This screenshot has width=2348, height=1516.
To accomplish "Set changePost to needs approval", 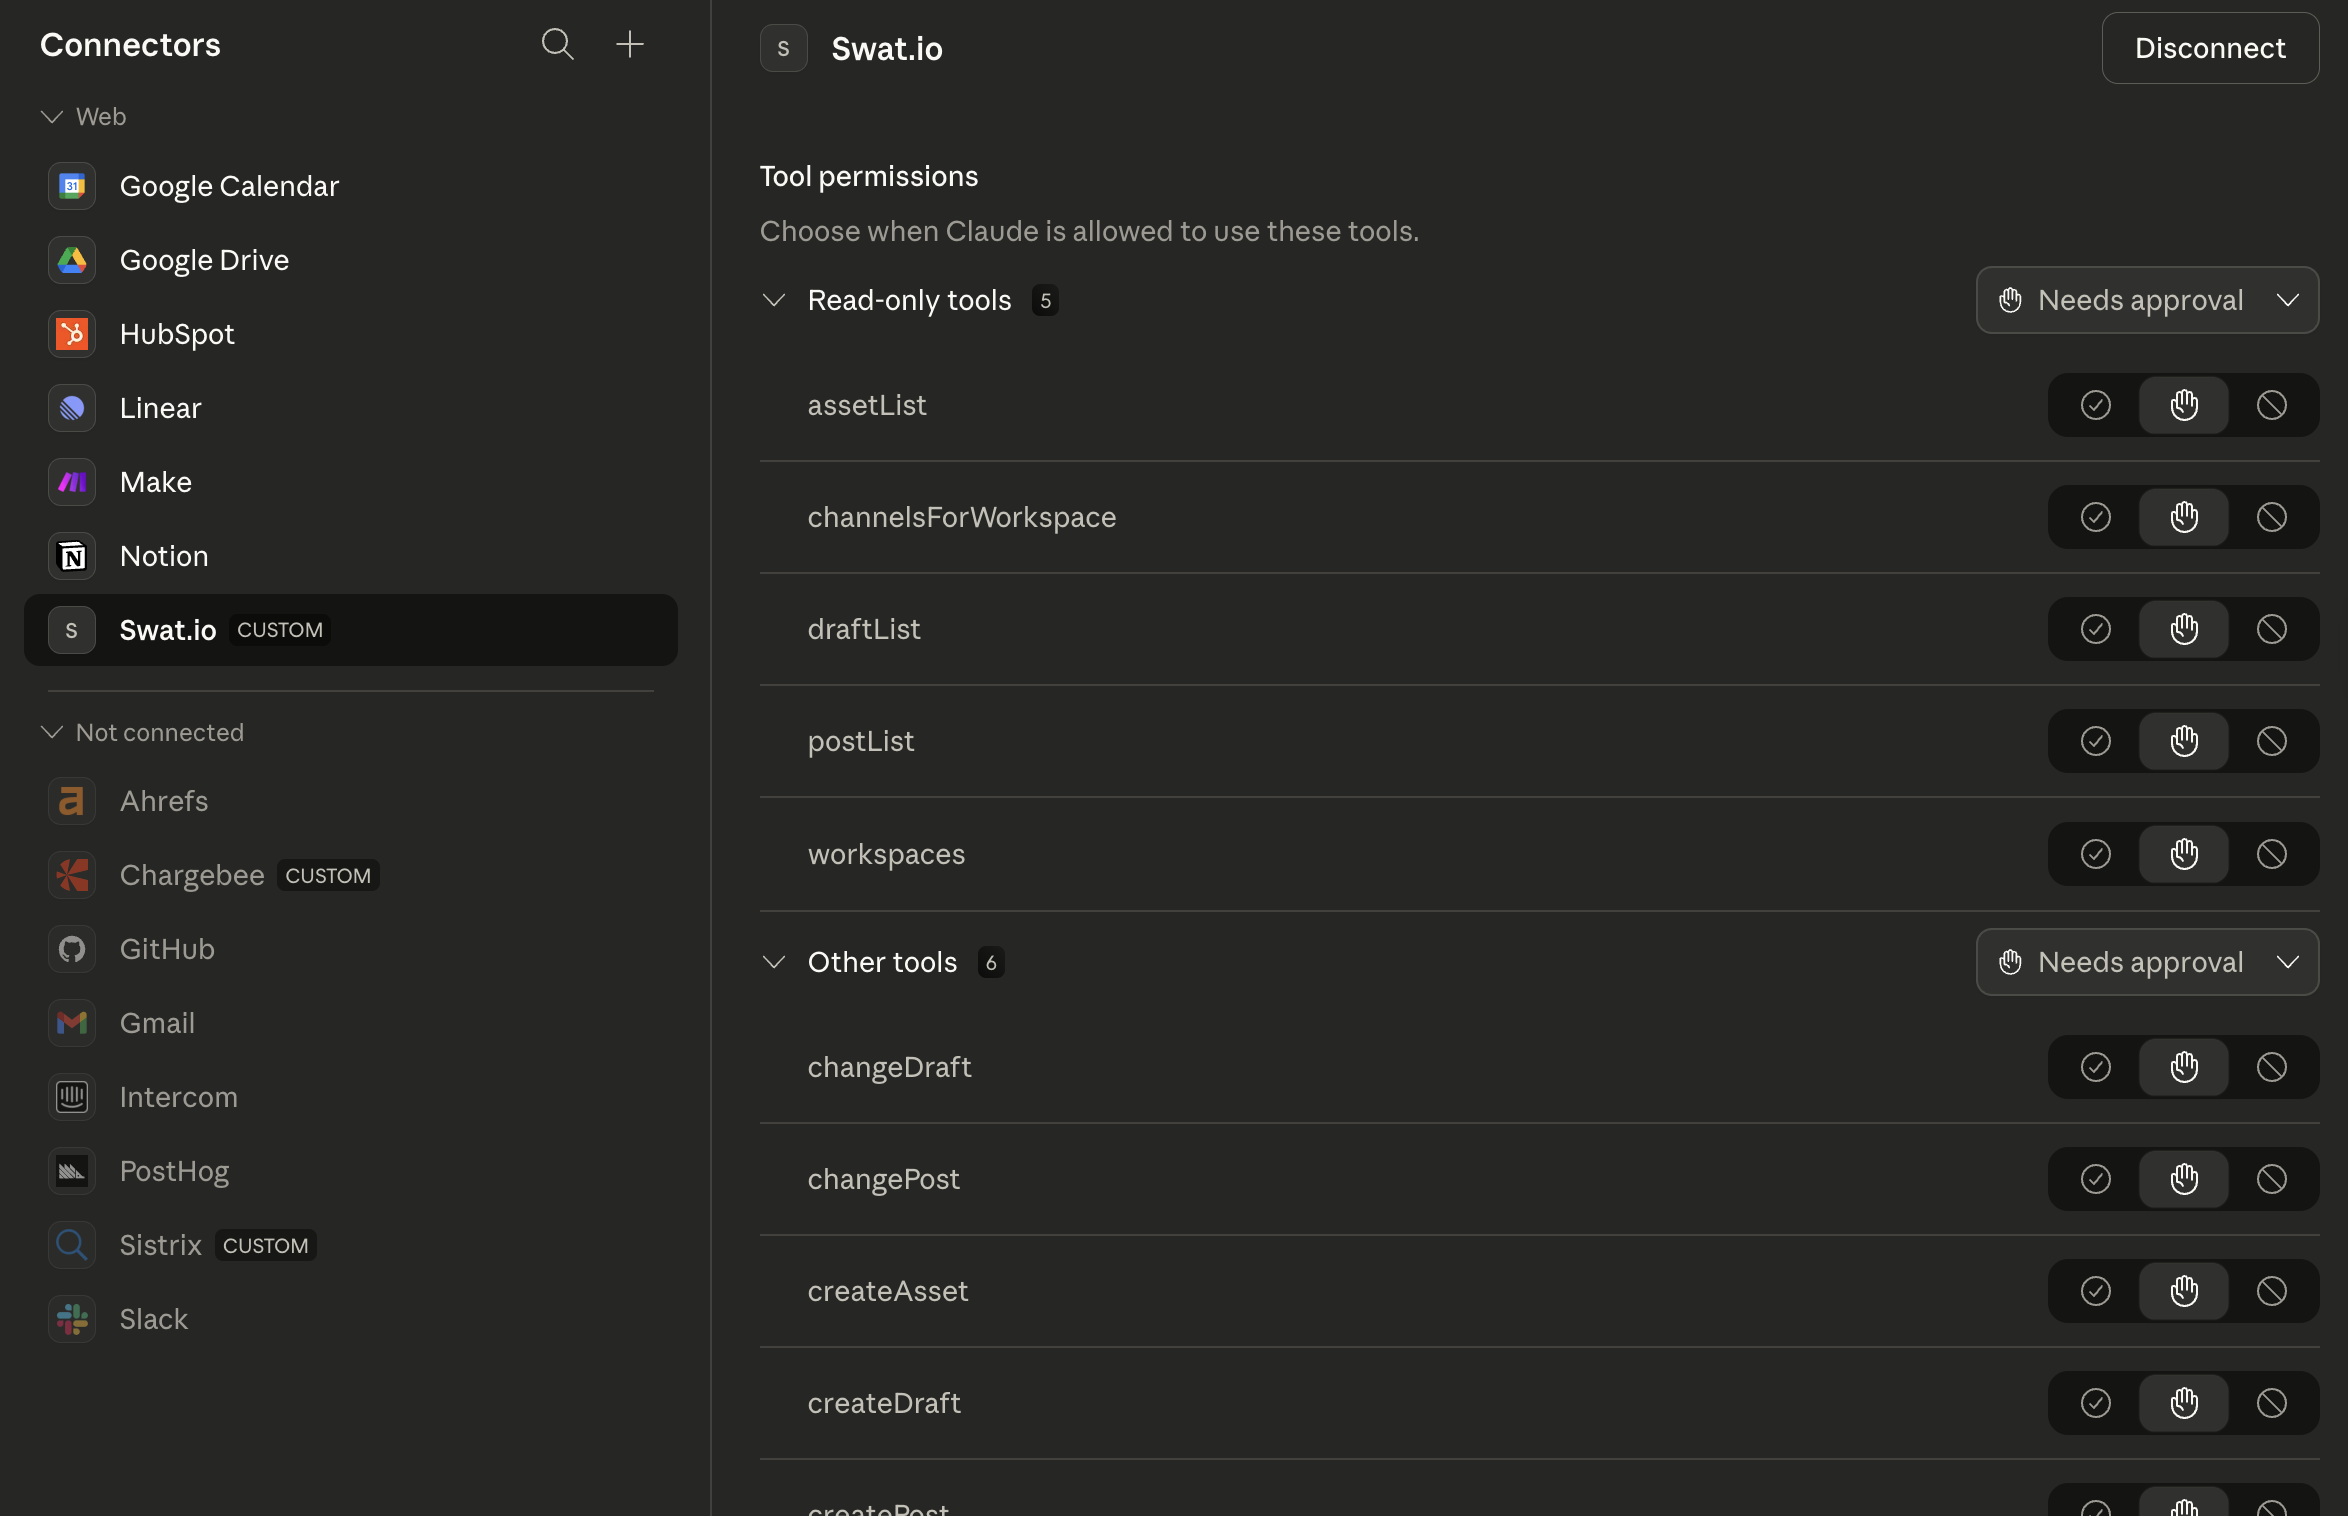I will [2184, 1179].
